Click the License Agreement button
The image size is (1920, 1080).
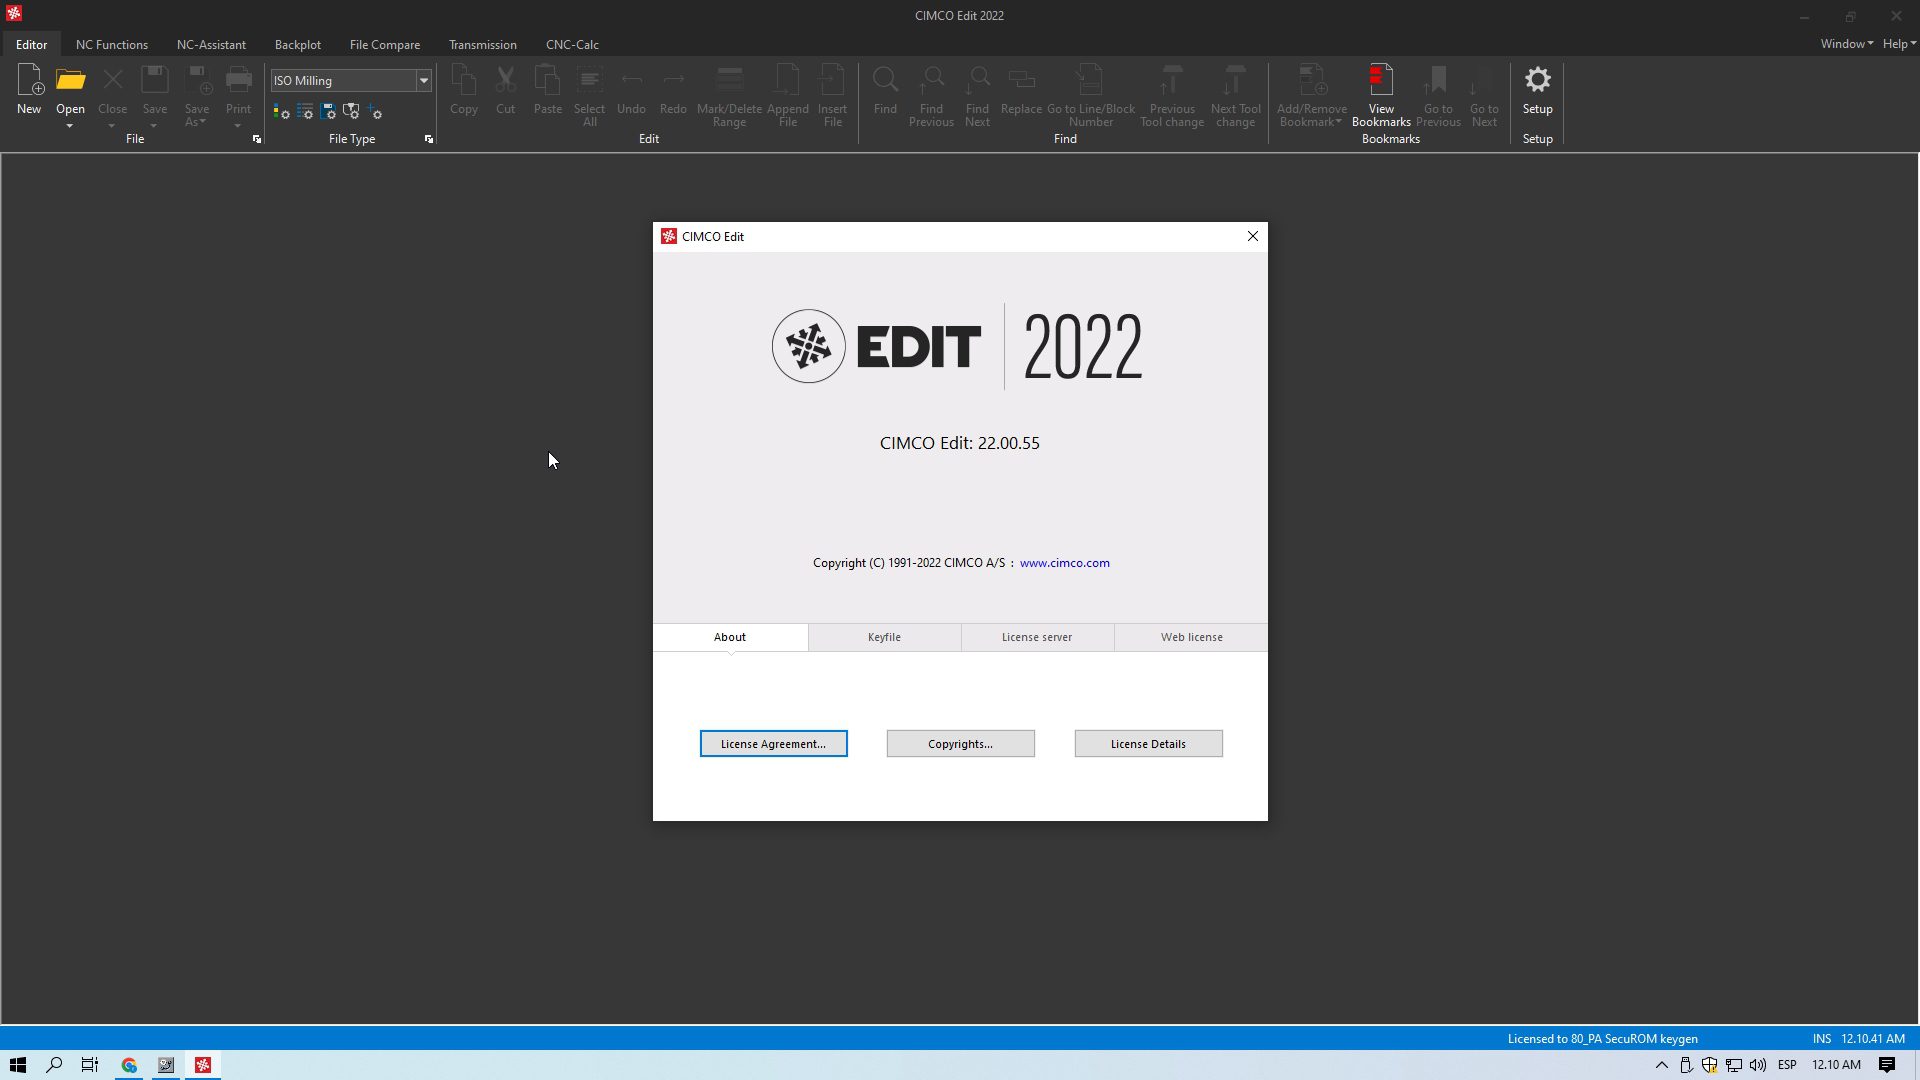[773, 743]
